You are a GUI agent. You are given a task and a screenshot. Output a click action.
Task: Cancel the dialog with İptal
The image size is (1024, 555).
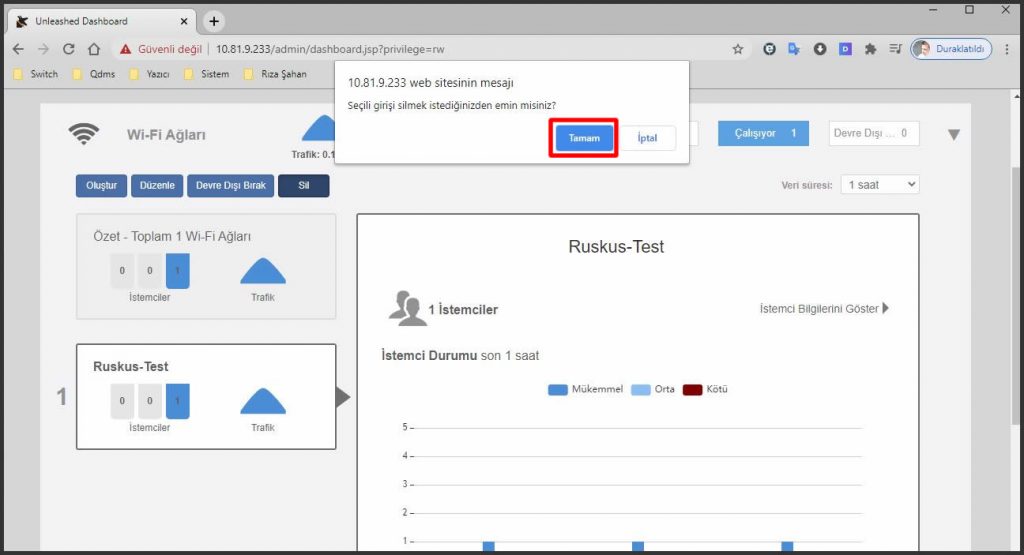coord(647,138)
